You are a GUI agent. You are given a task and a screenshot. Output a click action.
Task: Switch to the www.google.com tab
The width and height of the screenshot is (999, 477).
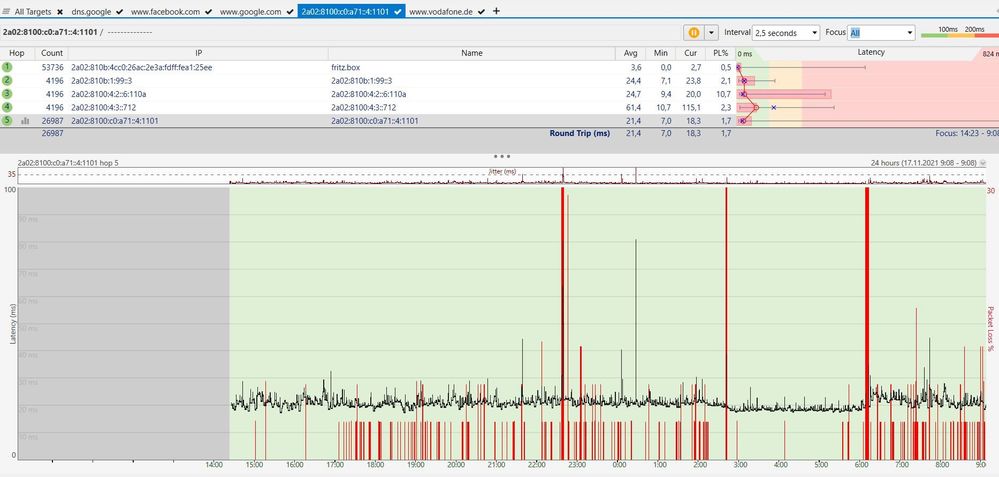tap(250, 11)
